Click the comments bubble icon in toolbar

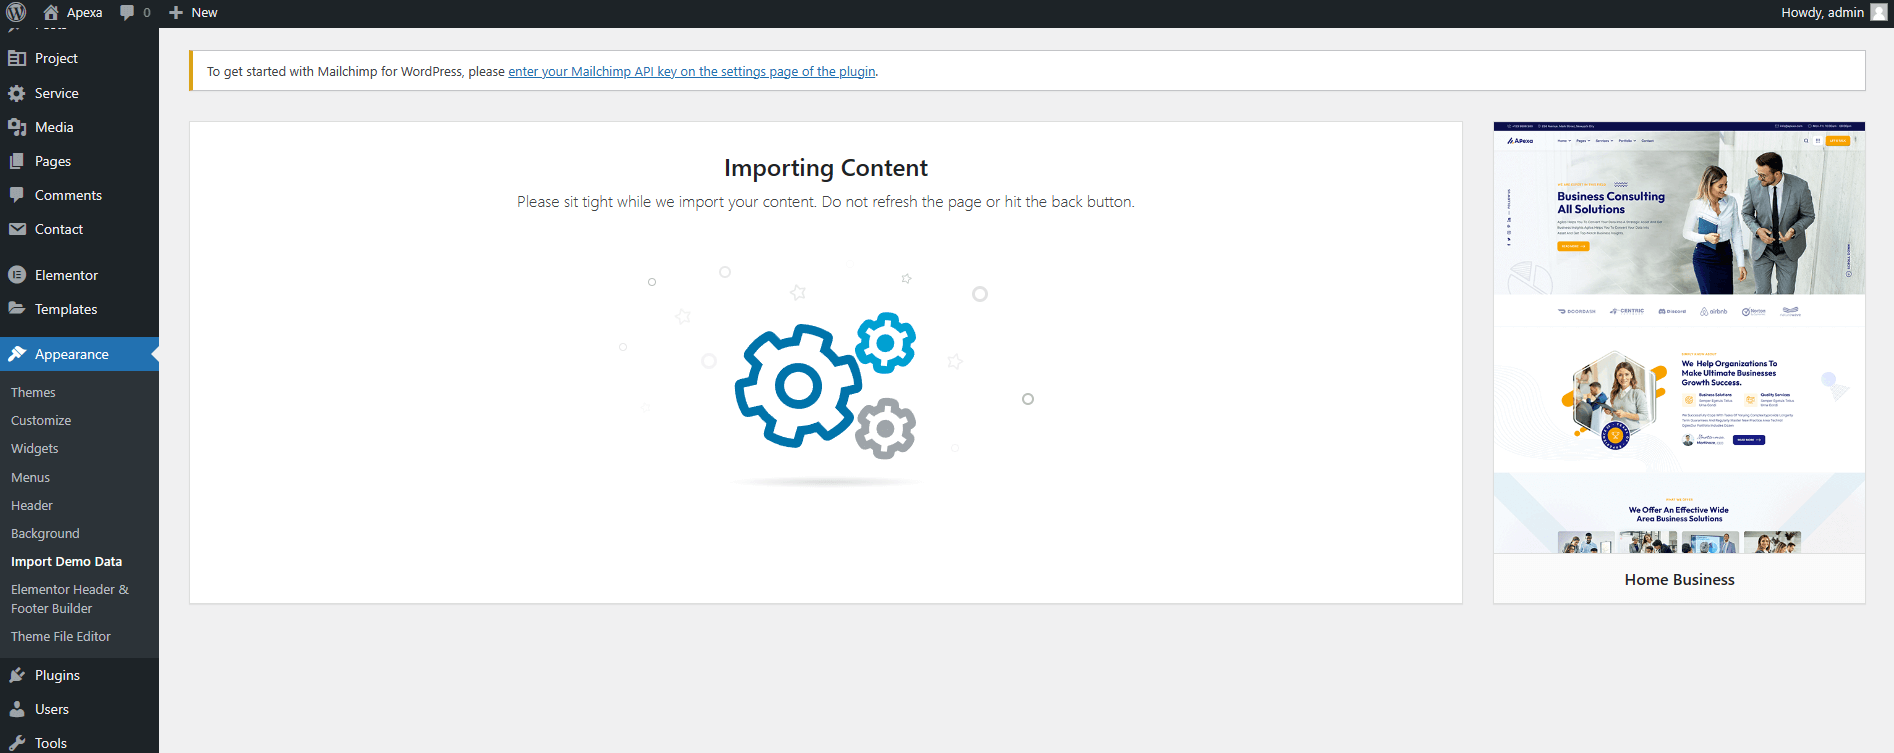[x=127, y=13]
